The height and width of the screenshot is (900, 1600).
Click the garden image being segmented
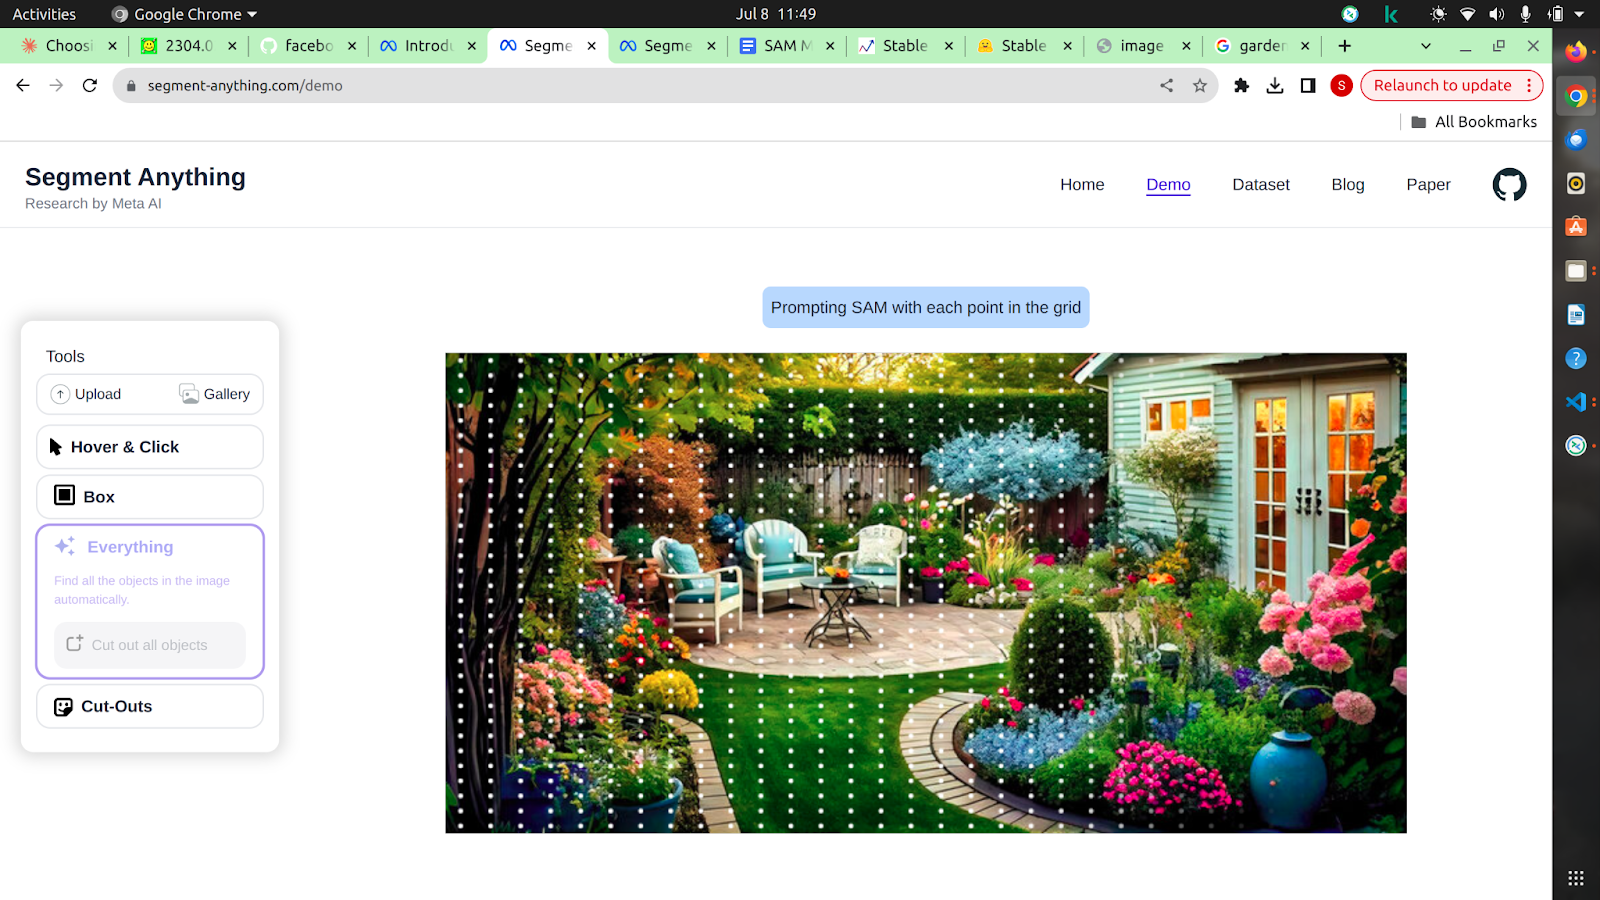[926, 593]
